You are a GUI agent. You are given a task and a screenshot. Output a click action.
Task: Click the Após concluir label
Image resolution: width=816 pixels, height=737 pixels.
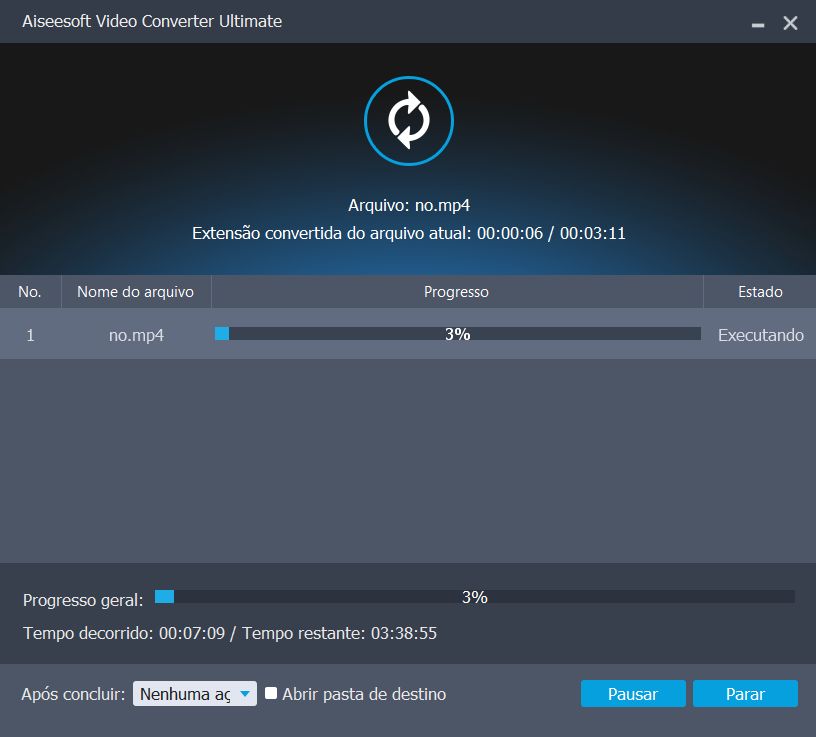click(73, 694)
